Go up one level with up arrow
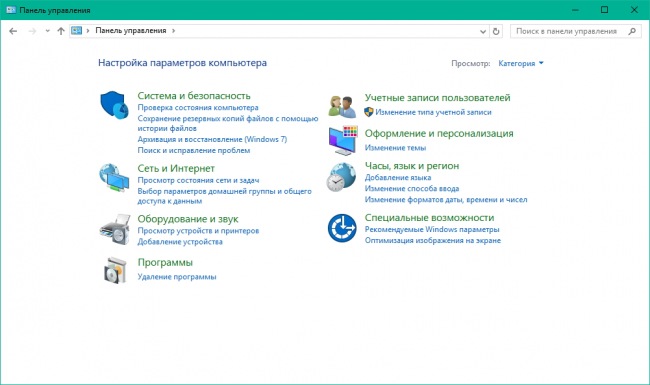Image resolution: width=650 pixels, height=385 pixels. click(x=61, y=31)
